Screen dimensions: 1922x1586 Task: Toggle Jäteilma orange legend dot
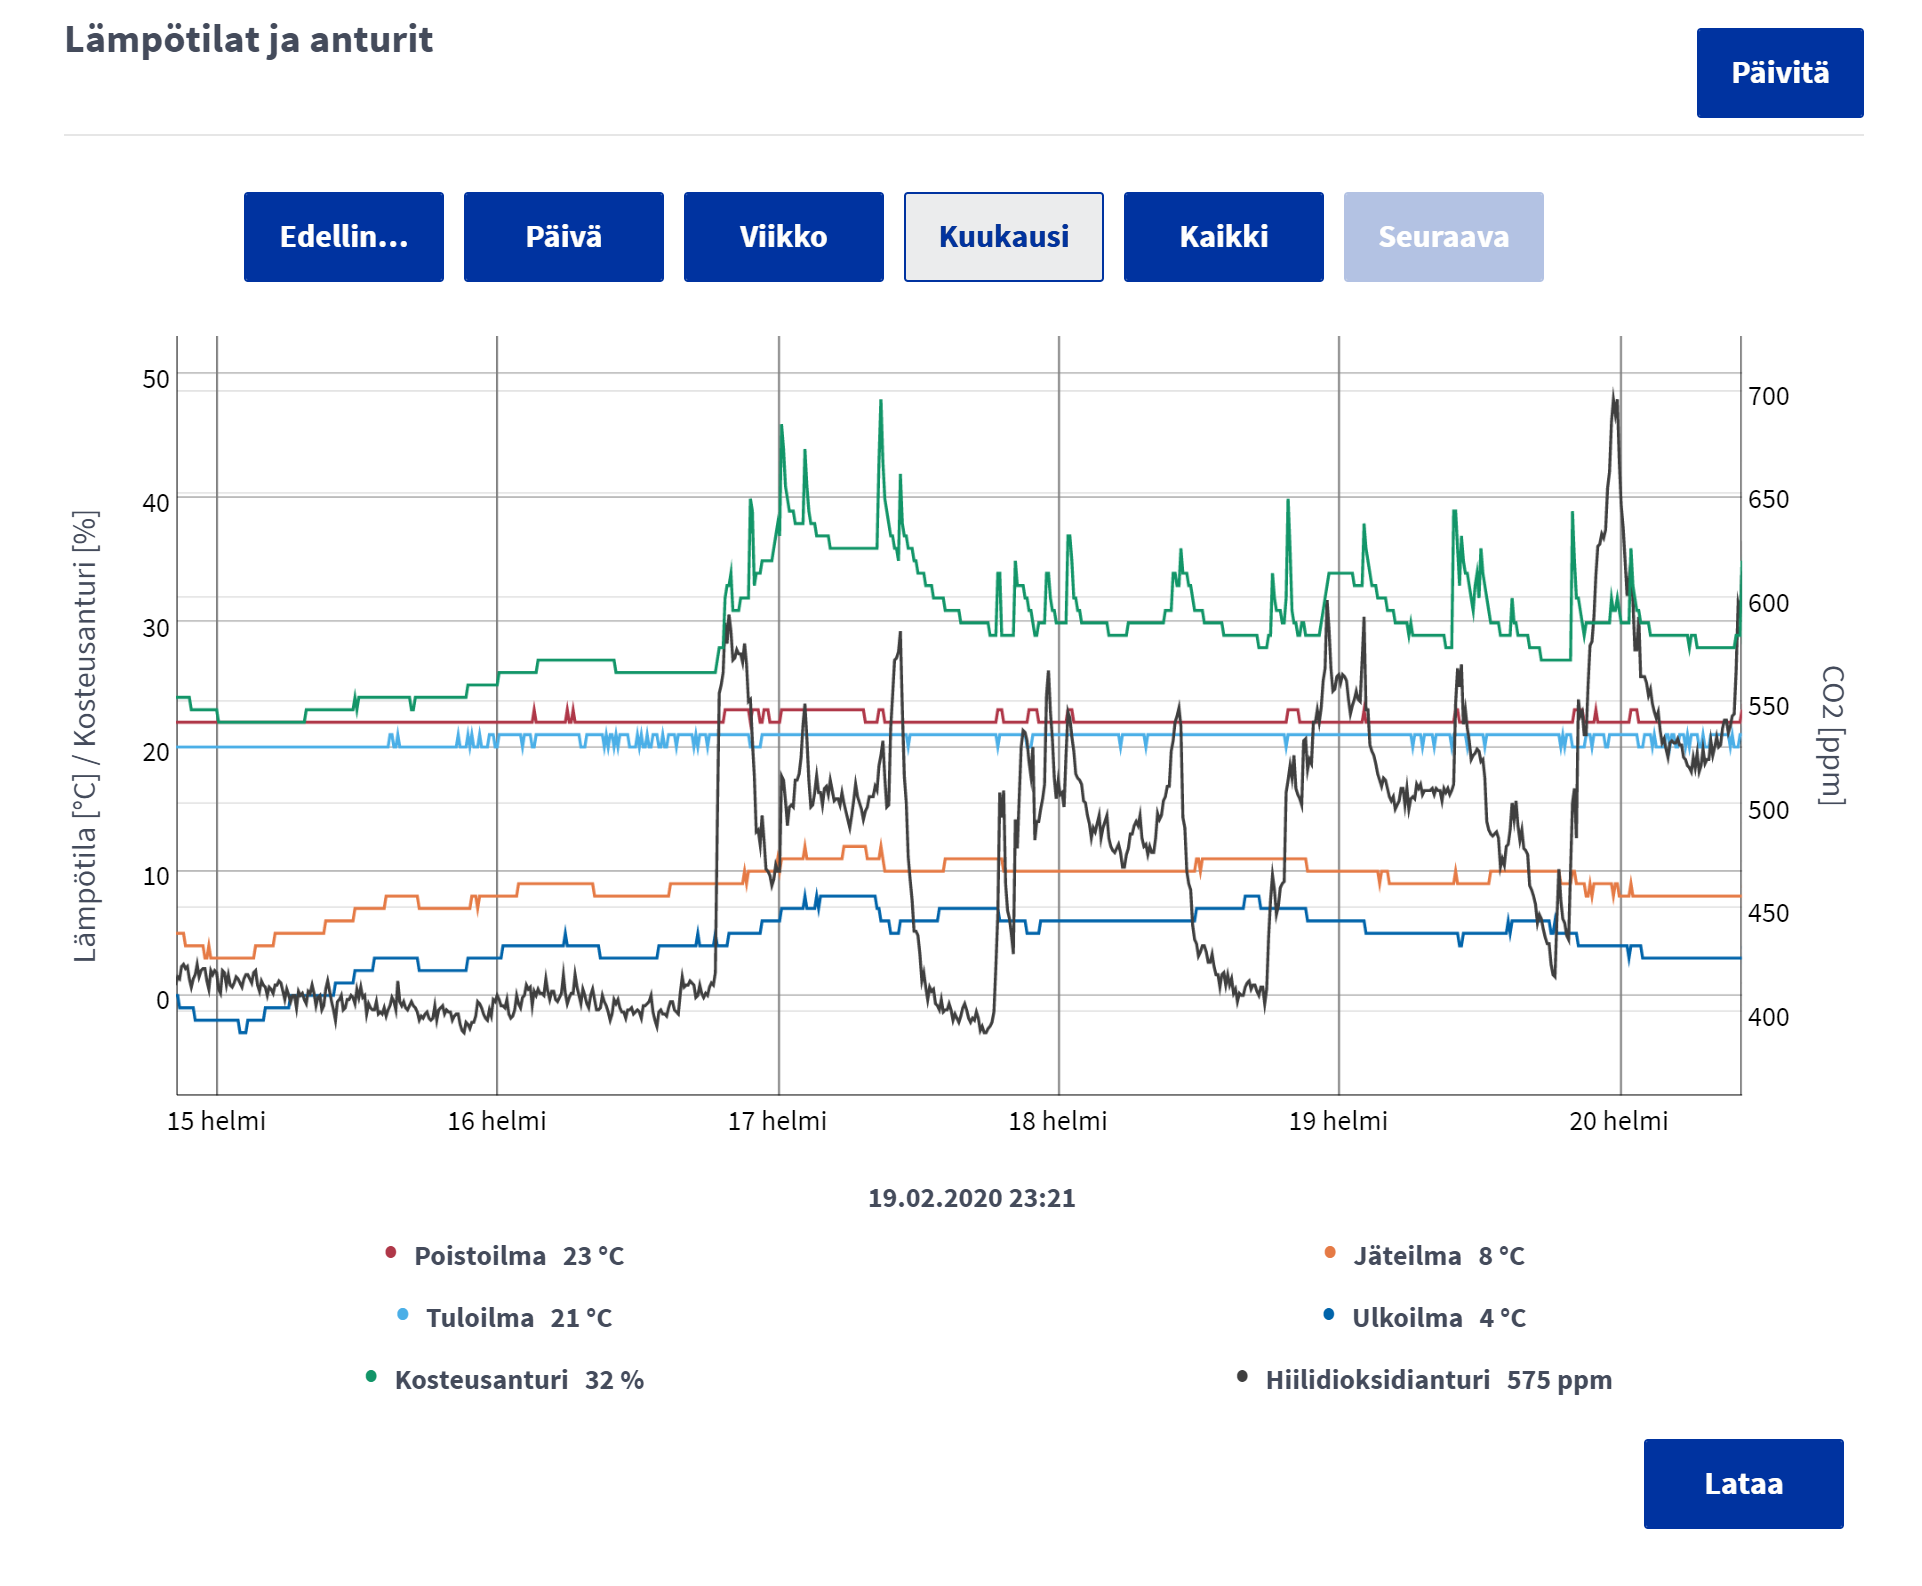pyautogui.click(x=1330, y=1253)
